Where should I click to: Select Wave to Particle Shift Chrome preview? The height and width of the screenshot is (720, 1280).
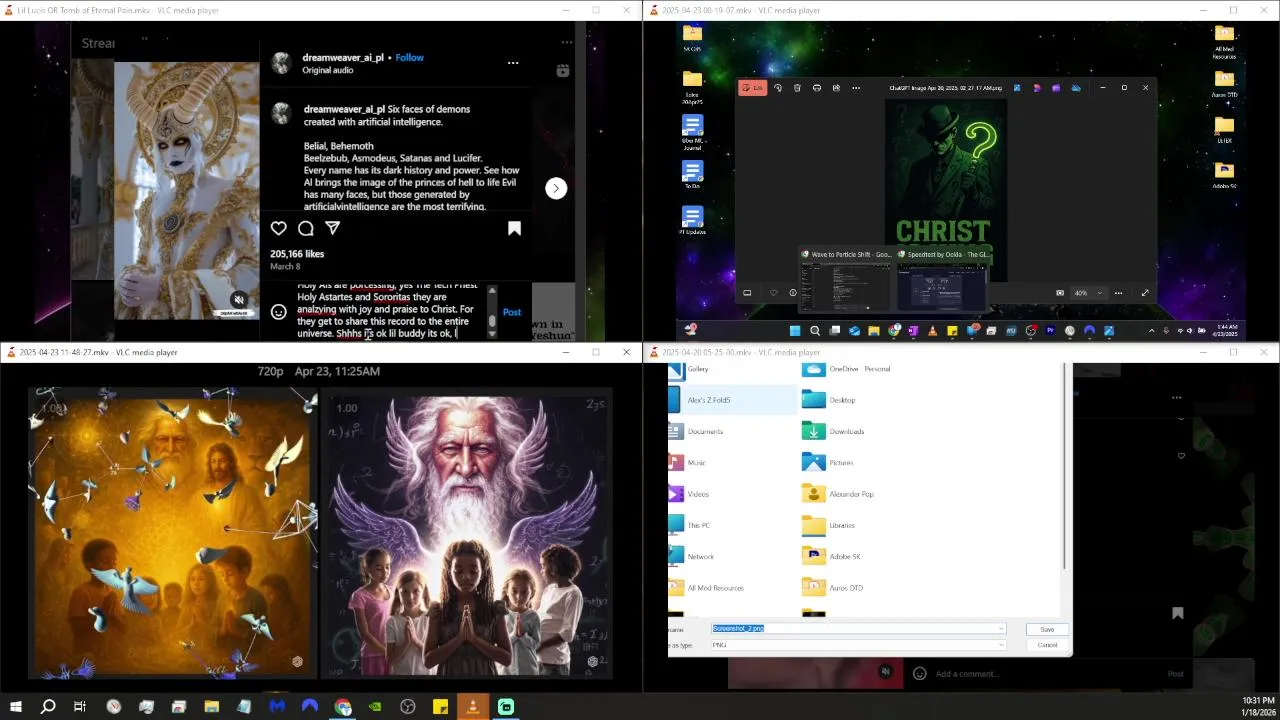click(845, 281)
